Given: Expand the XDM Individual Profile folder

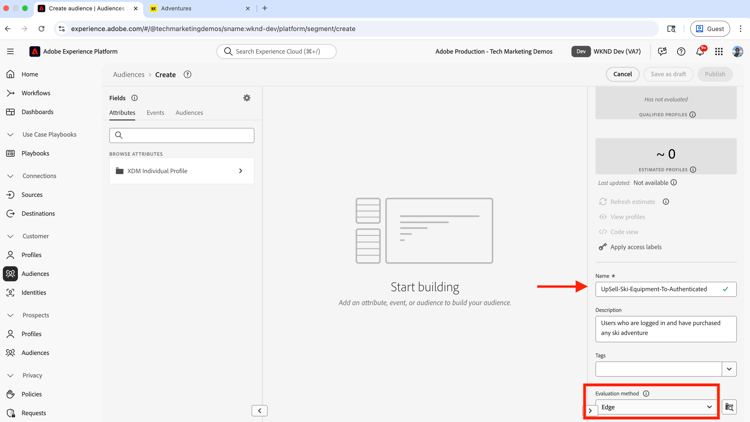Looking at the screenshot, I should pos(182,171).
